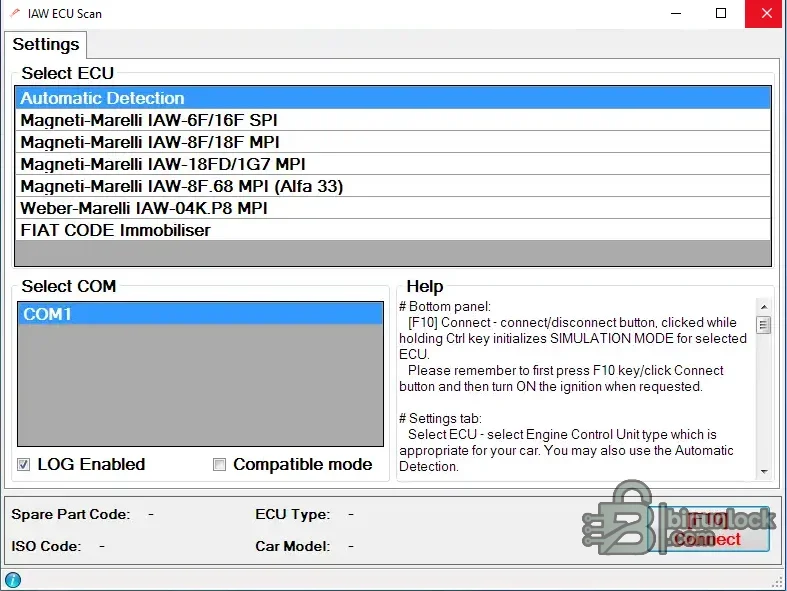Select FIAT CODE Immobiliser entry

point(393,230)
